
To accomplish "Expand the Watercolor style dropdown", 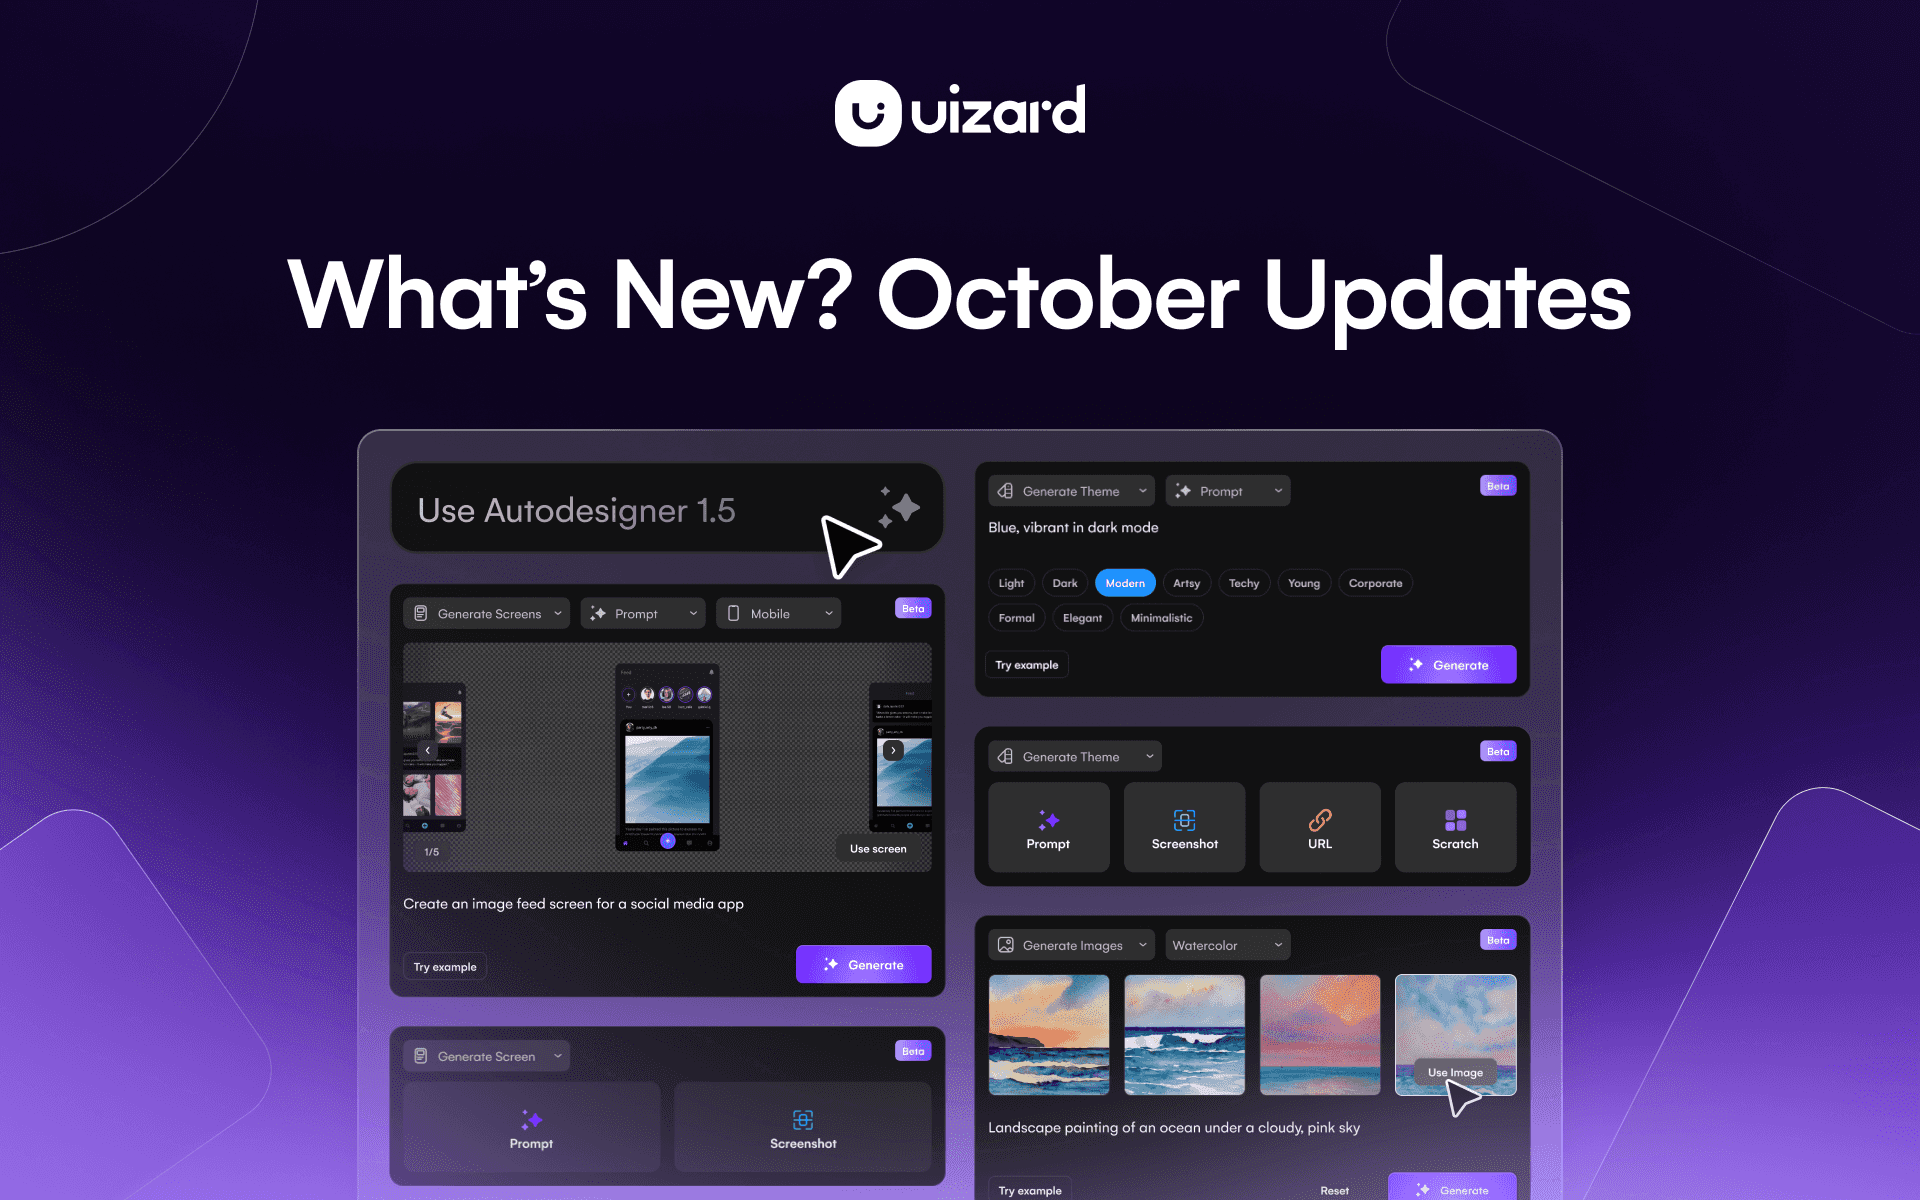I will coord(1225,946).
